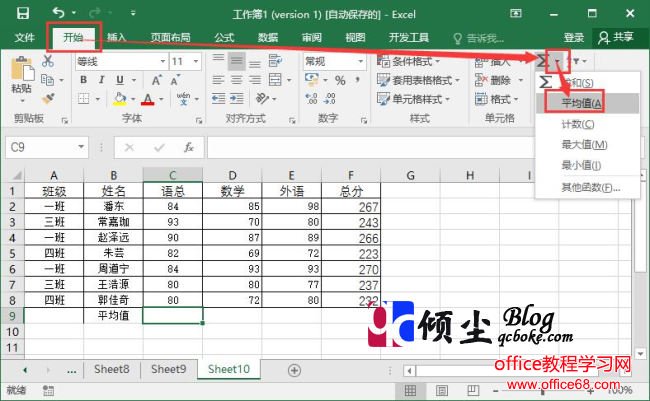The width and height of the screenshot is (650, 401).
Task: Switch to Normal view in status bar
Action: tap(410, 390)
